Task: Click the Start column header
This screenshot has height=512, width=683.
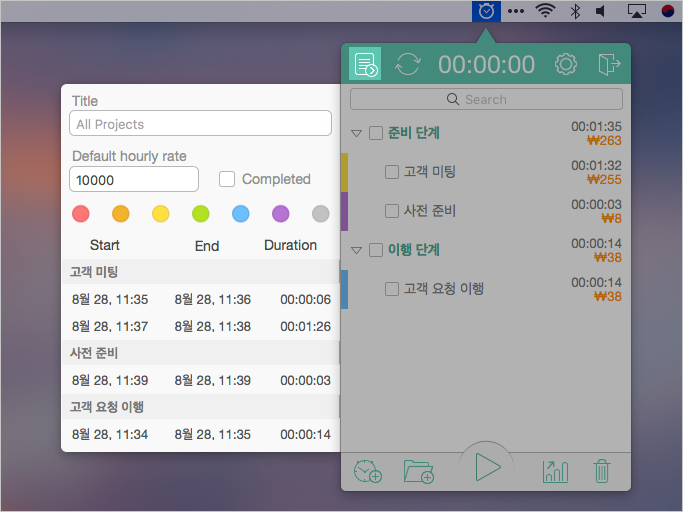Action: (105, 245)
